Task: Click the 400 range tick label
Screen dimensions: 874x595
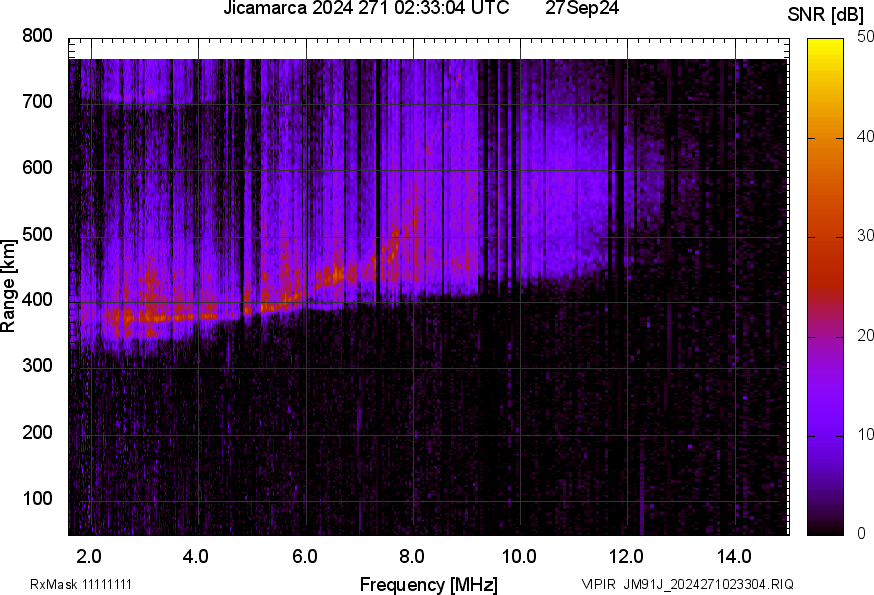Action: click(37, 299)
